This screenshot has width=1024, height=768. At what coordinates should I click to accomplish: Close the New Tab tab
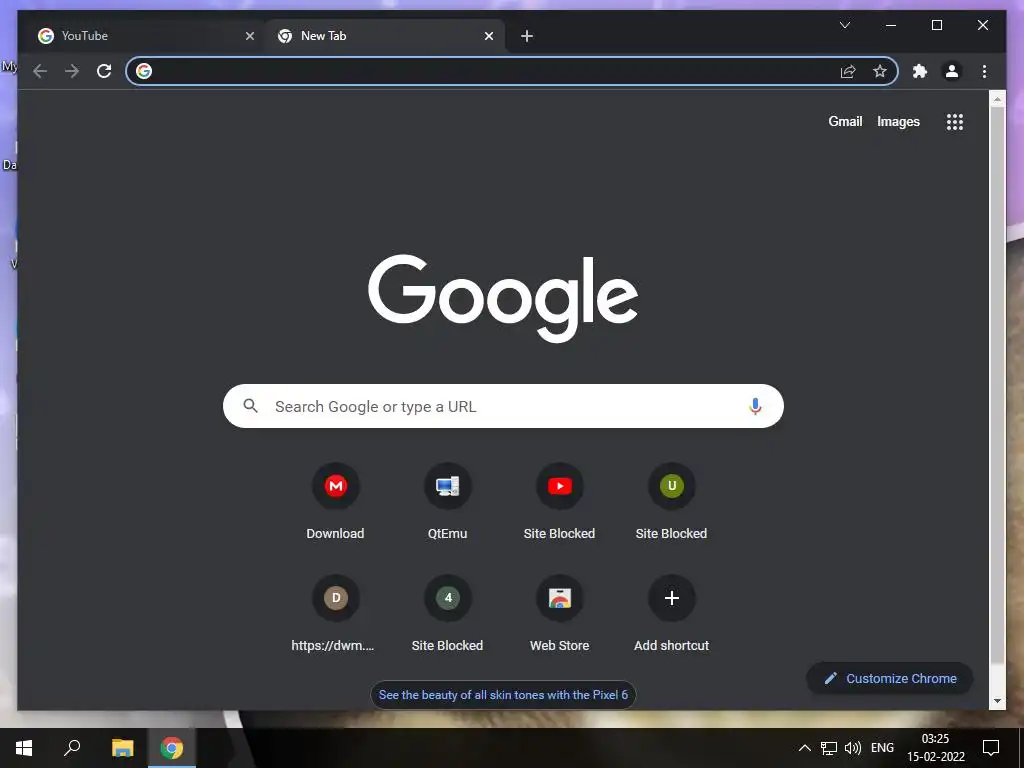tap(488, 36)
